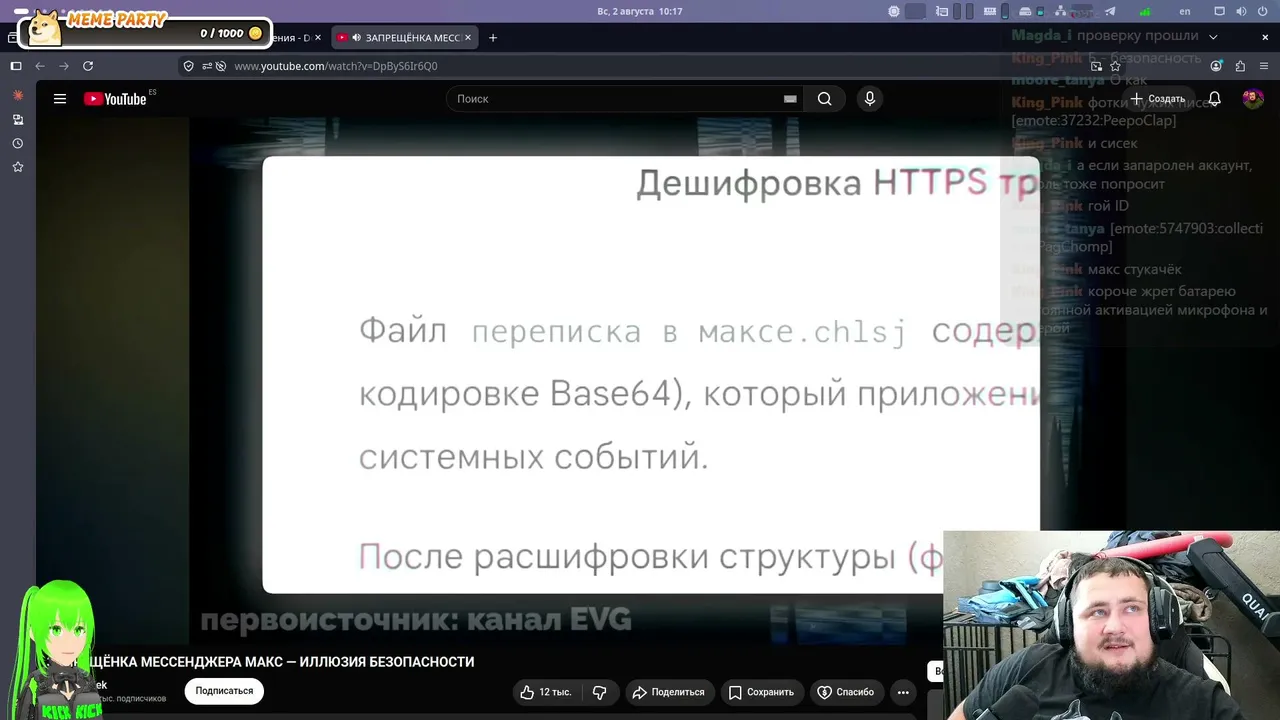1280x720 pixels.
Task: Go forward in browser history
Action: coord(64,66)
